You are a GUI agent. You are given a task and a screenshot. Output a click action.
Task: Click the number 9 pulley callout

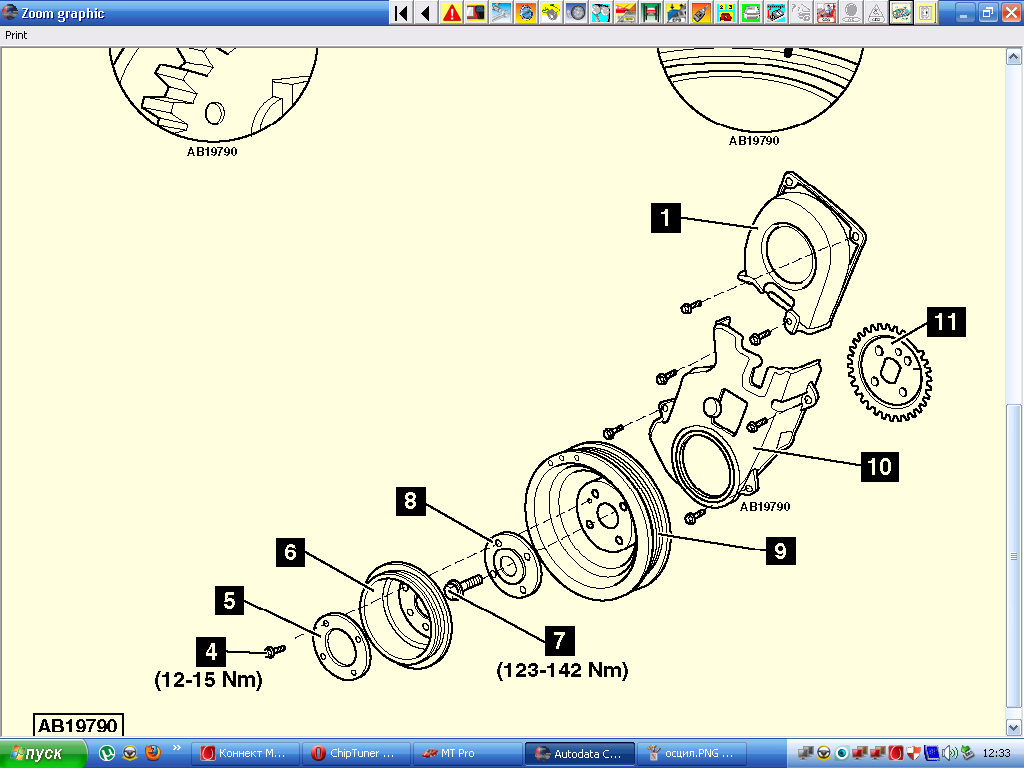(x=780, y=551)
